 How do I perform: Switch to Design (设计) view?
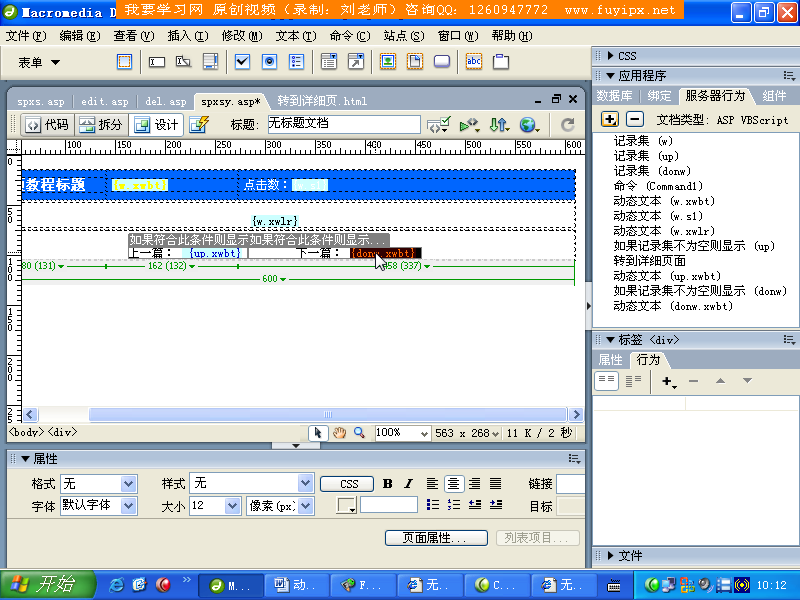[x=156, y=124]
